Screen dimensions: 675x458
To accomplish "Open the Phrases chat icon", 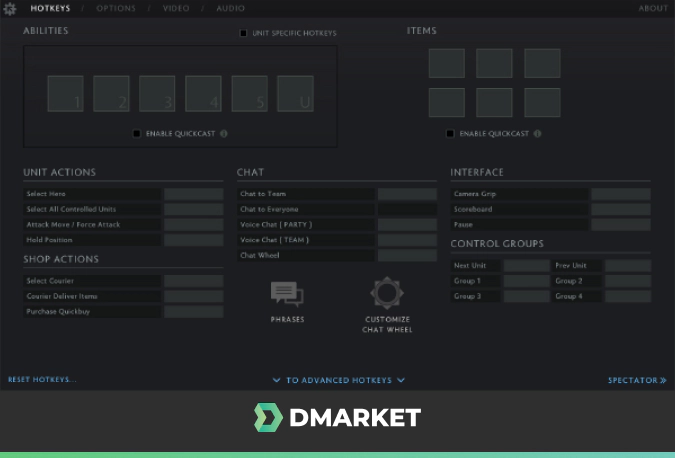I will (287, 294).
